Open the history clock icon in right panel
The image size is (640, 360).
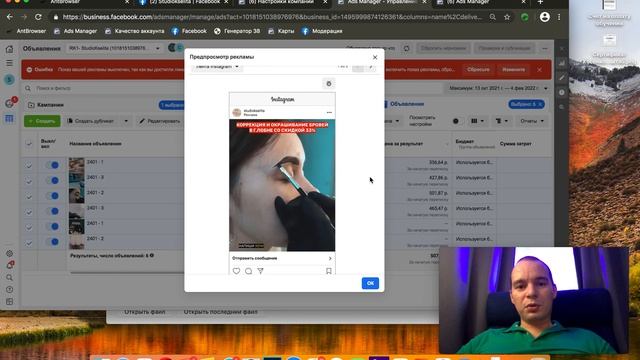pos(562,92)
